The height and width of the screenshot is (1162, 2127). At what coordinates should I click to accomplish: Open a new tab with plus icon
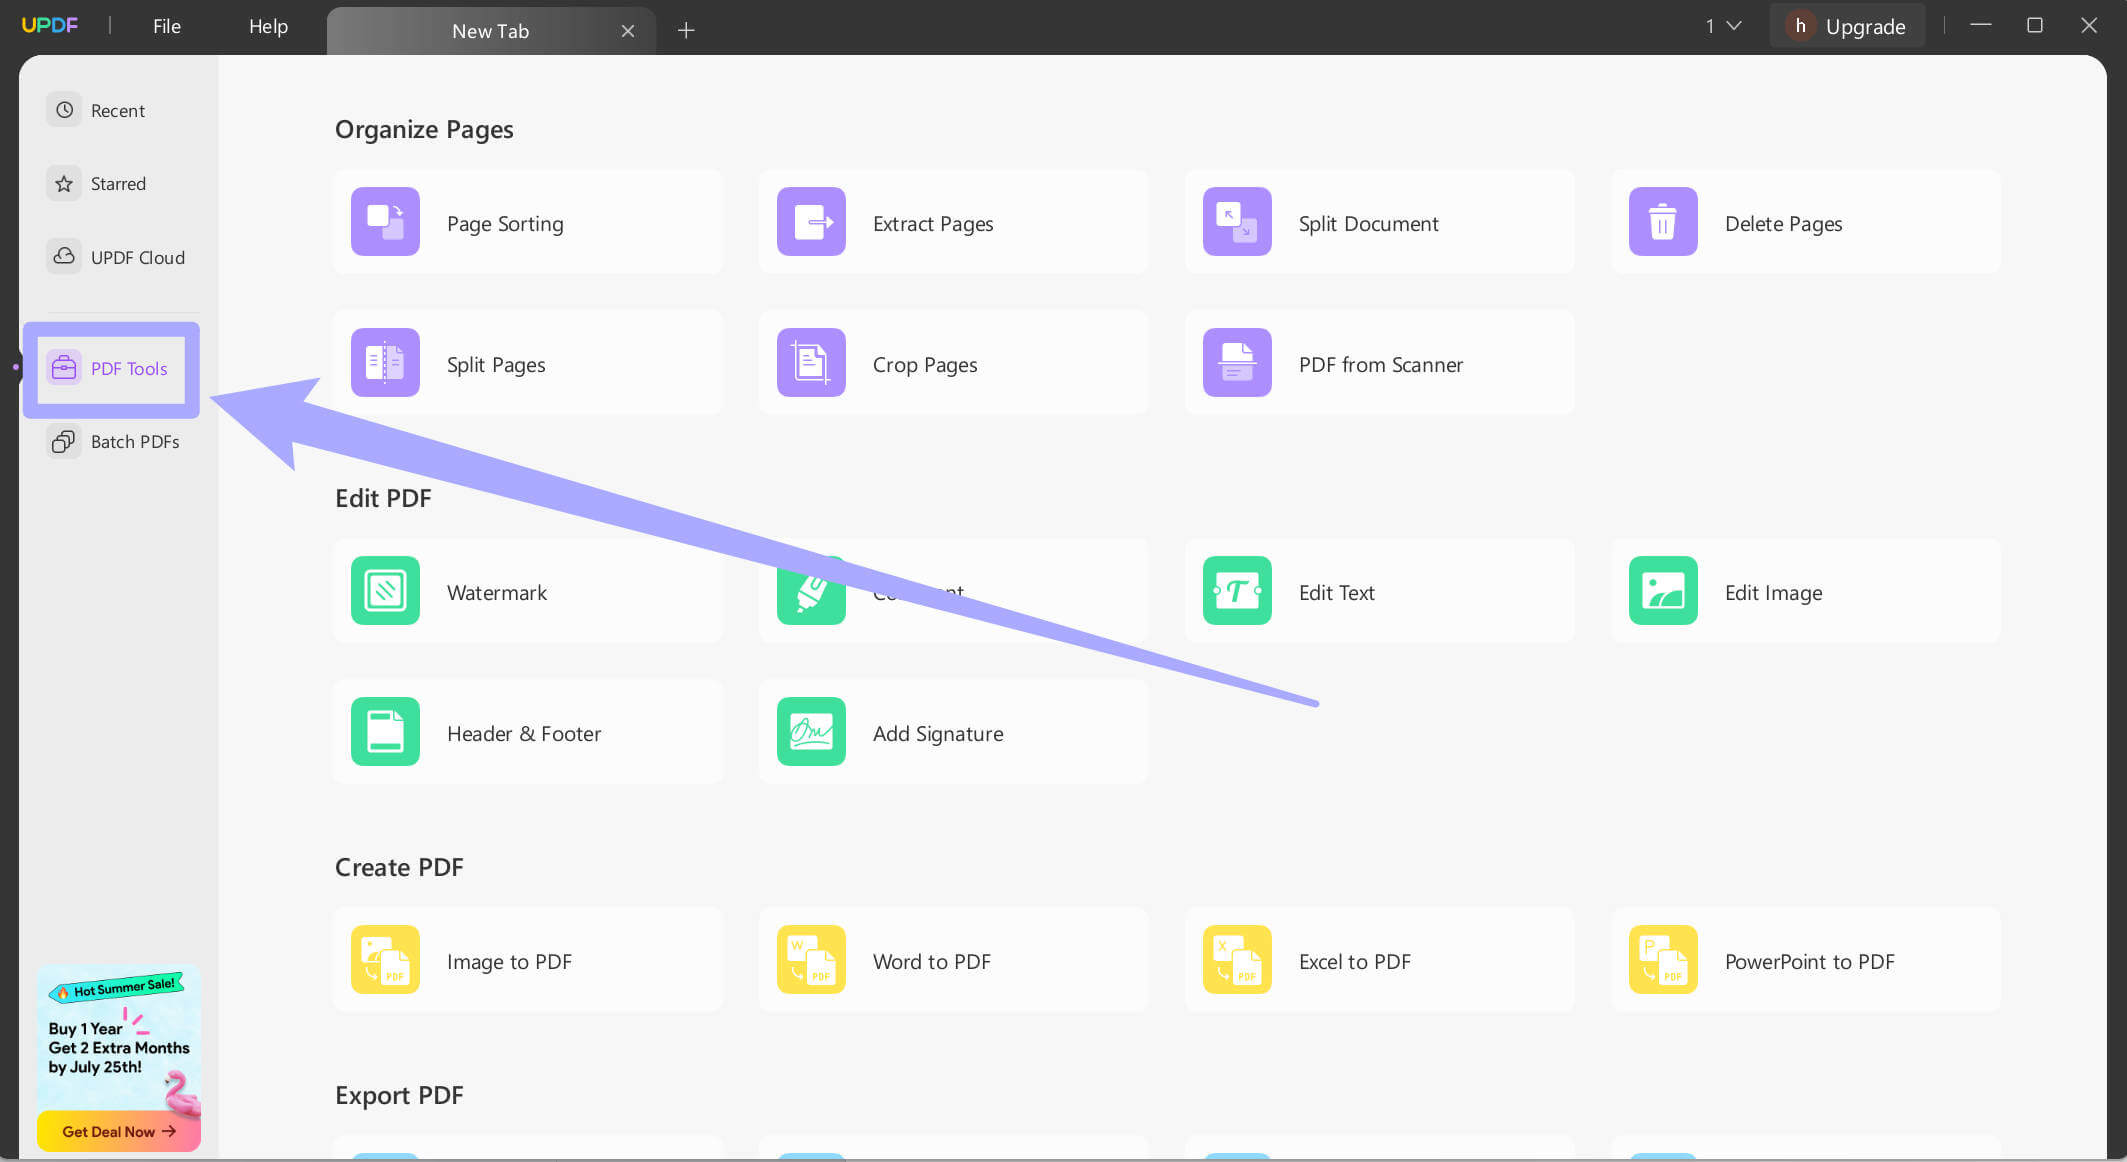[x=686, y=31]
